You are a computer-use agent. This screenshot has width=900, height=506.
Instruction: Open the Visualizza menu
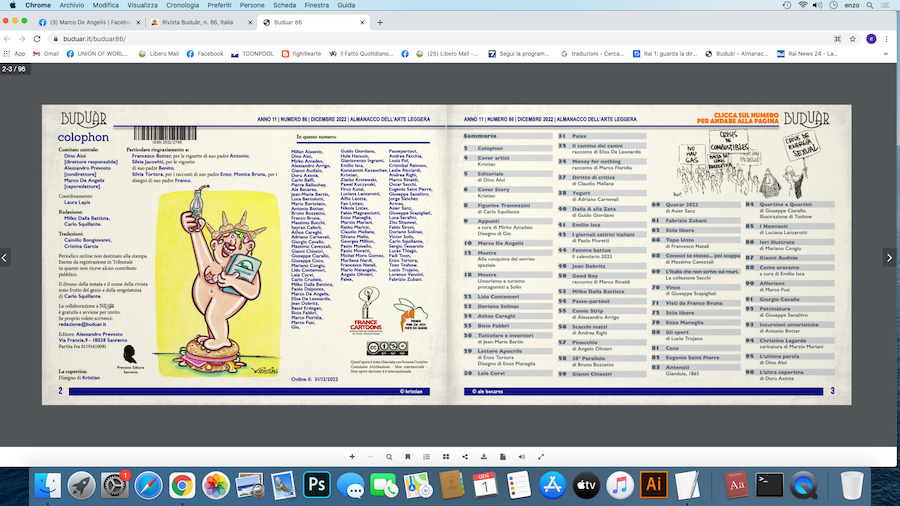coord(142,5)
